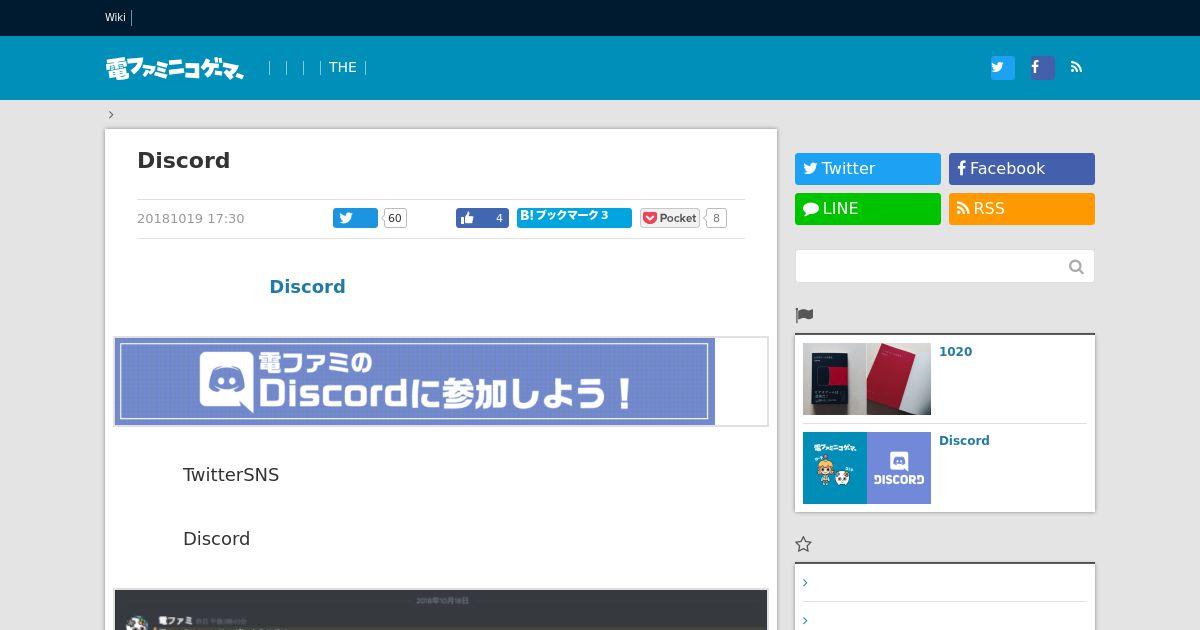
Task: Click the flag section icon
Action: pyautogui.click(x=804, y=315)
